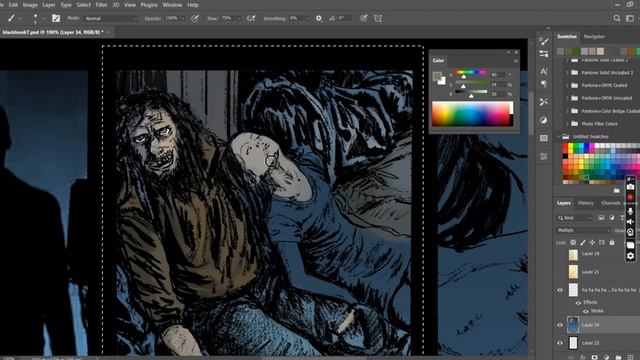Click add layer style fx button
The image size is (640, 360).
tap(584, 357)
